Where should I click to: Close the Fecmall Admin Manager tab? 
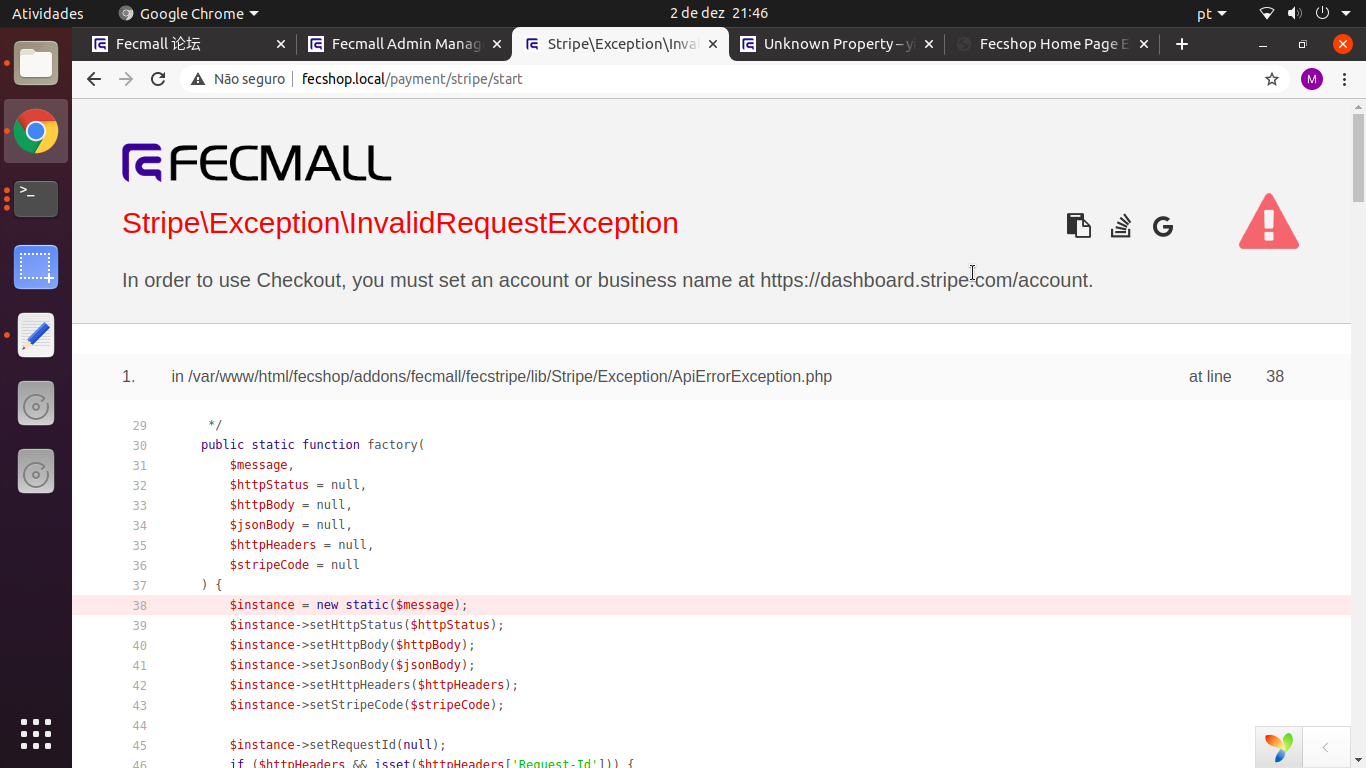[497, 44]
